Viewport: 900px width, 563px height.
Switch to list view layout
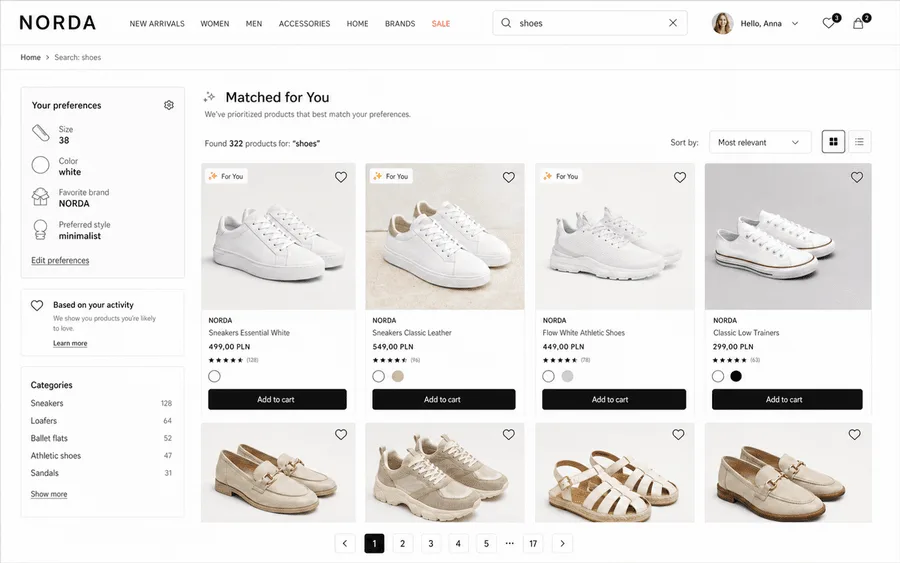click(x=859, y=142)
